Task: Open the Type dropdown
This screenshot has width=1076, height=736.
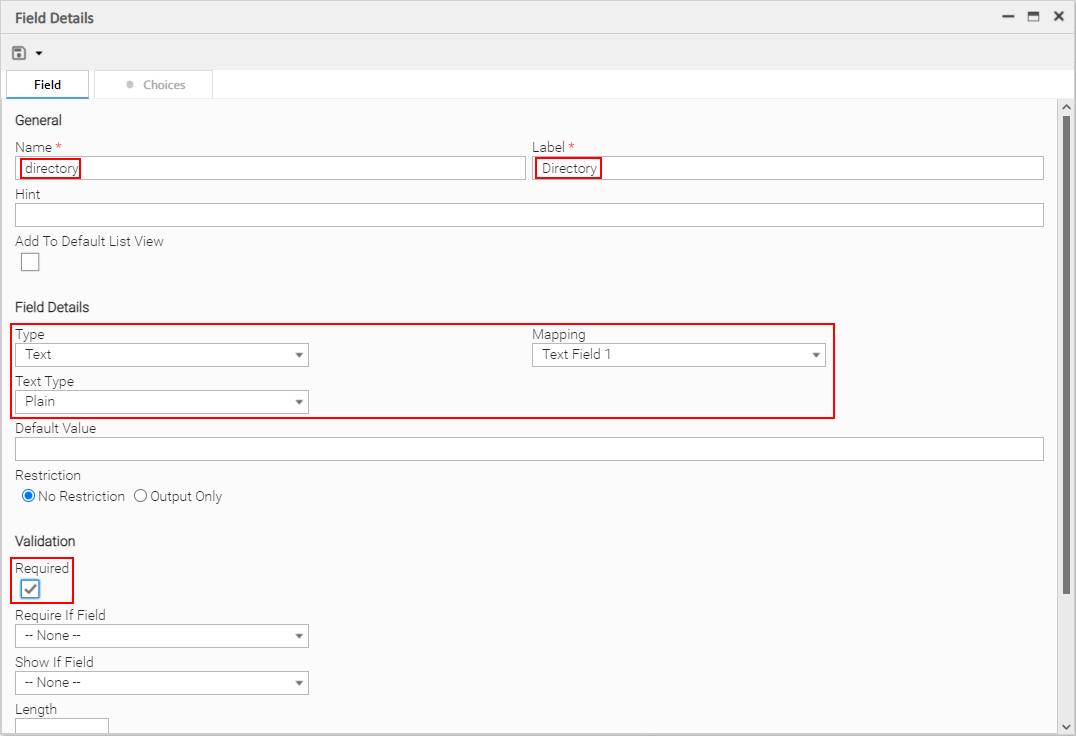Action: click(162, 355)
